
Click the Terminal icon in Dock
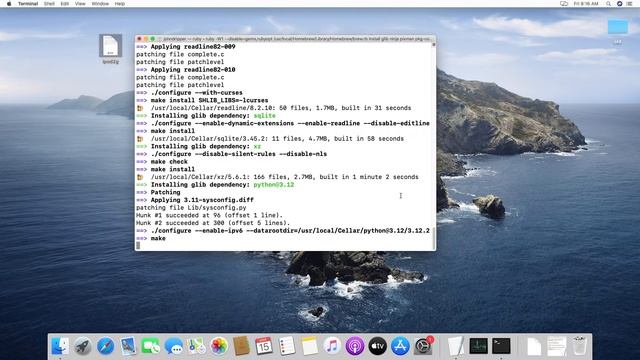click(501, 346)
